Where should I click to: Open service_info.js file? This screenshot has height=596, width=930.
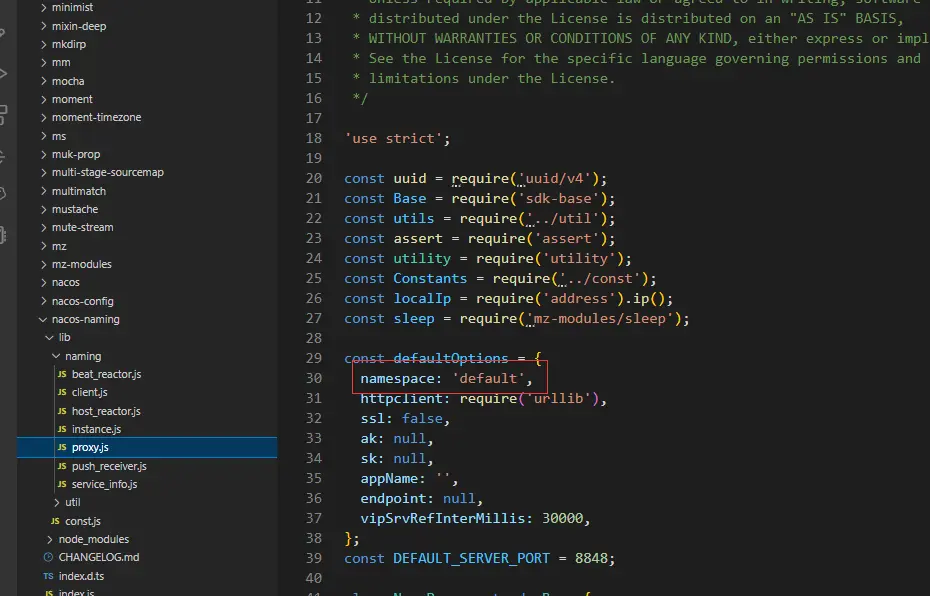pos(104,484)
